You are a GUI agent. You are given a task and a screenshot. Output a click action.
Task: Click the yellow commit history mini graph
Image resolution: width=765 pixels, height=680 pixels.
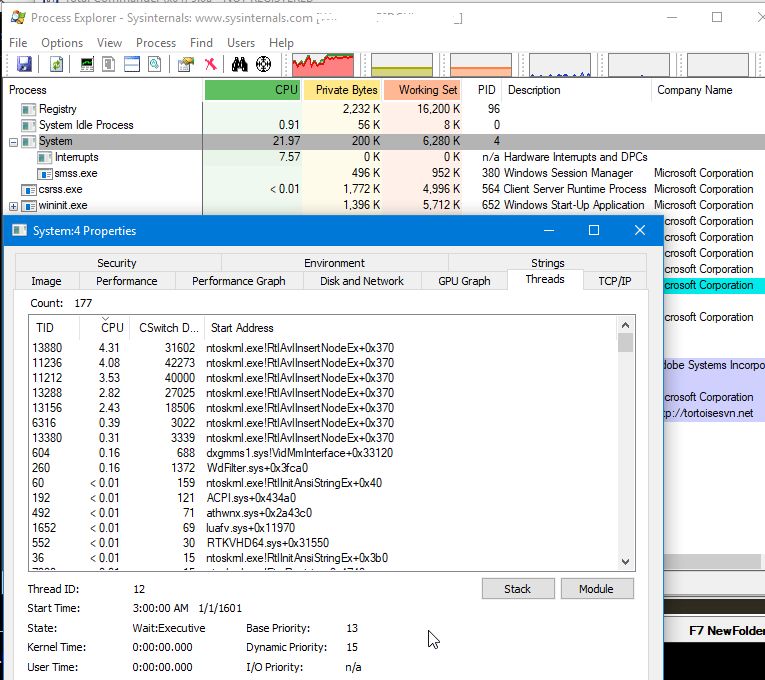click(x=402, y=65)
